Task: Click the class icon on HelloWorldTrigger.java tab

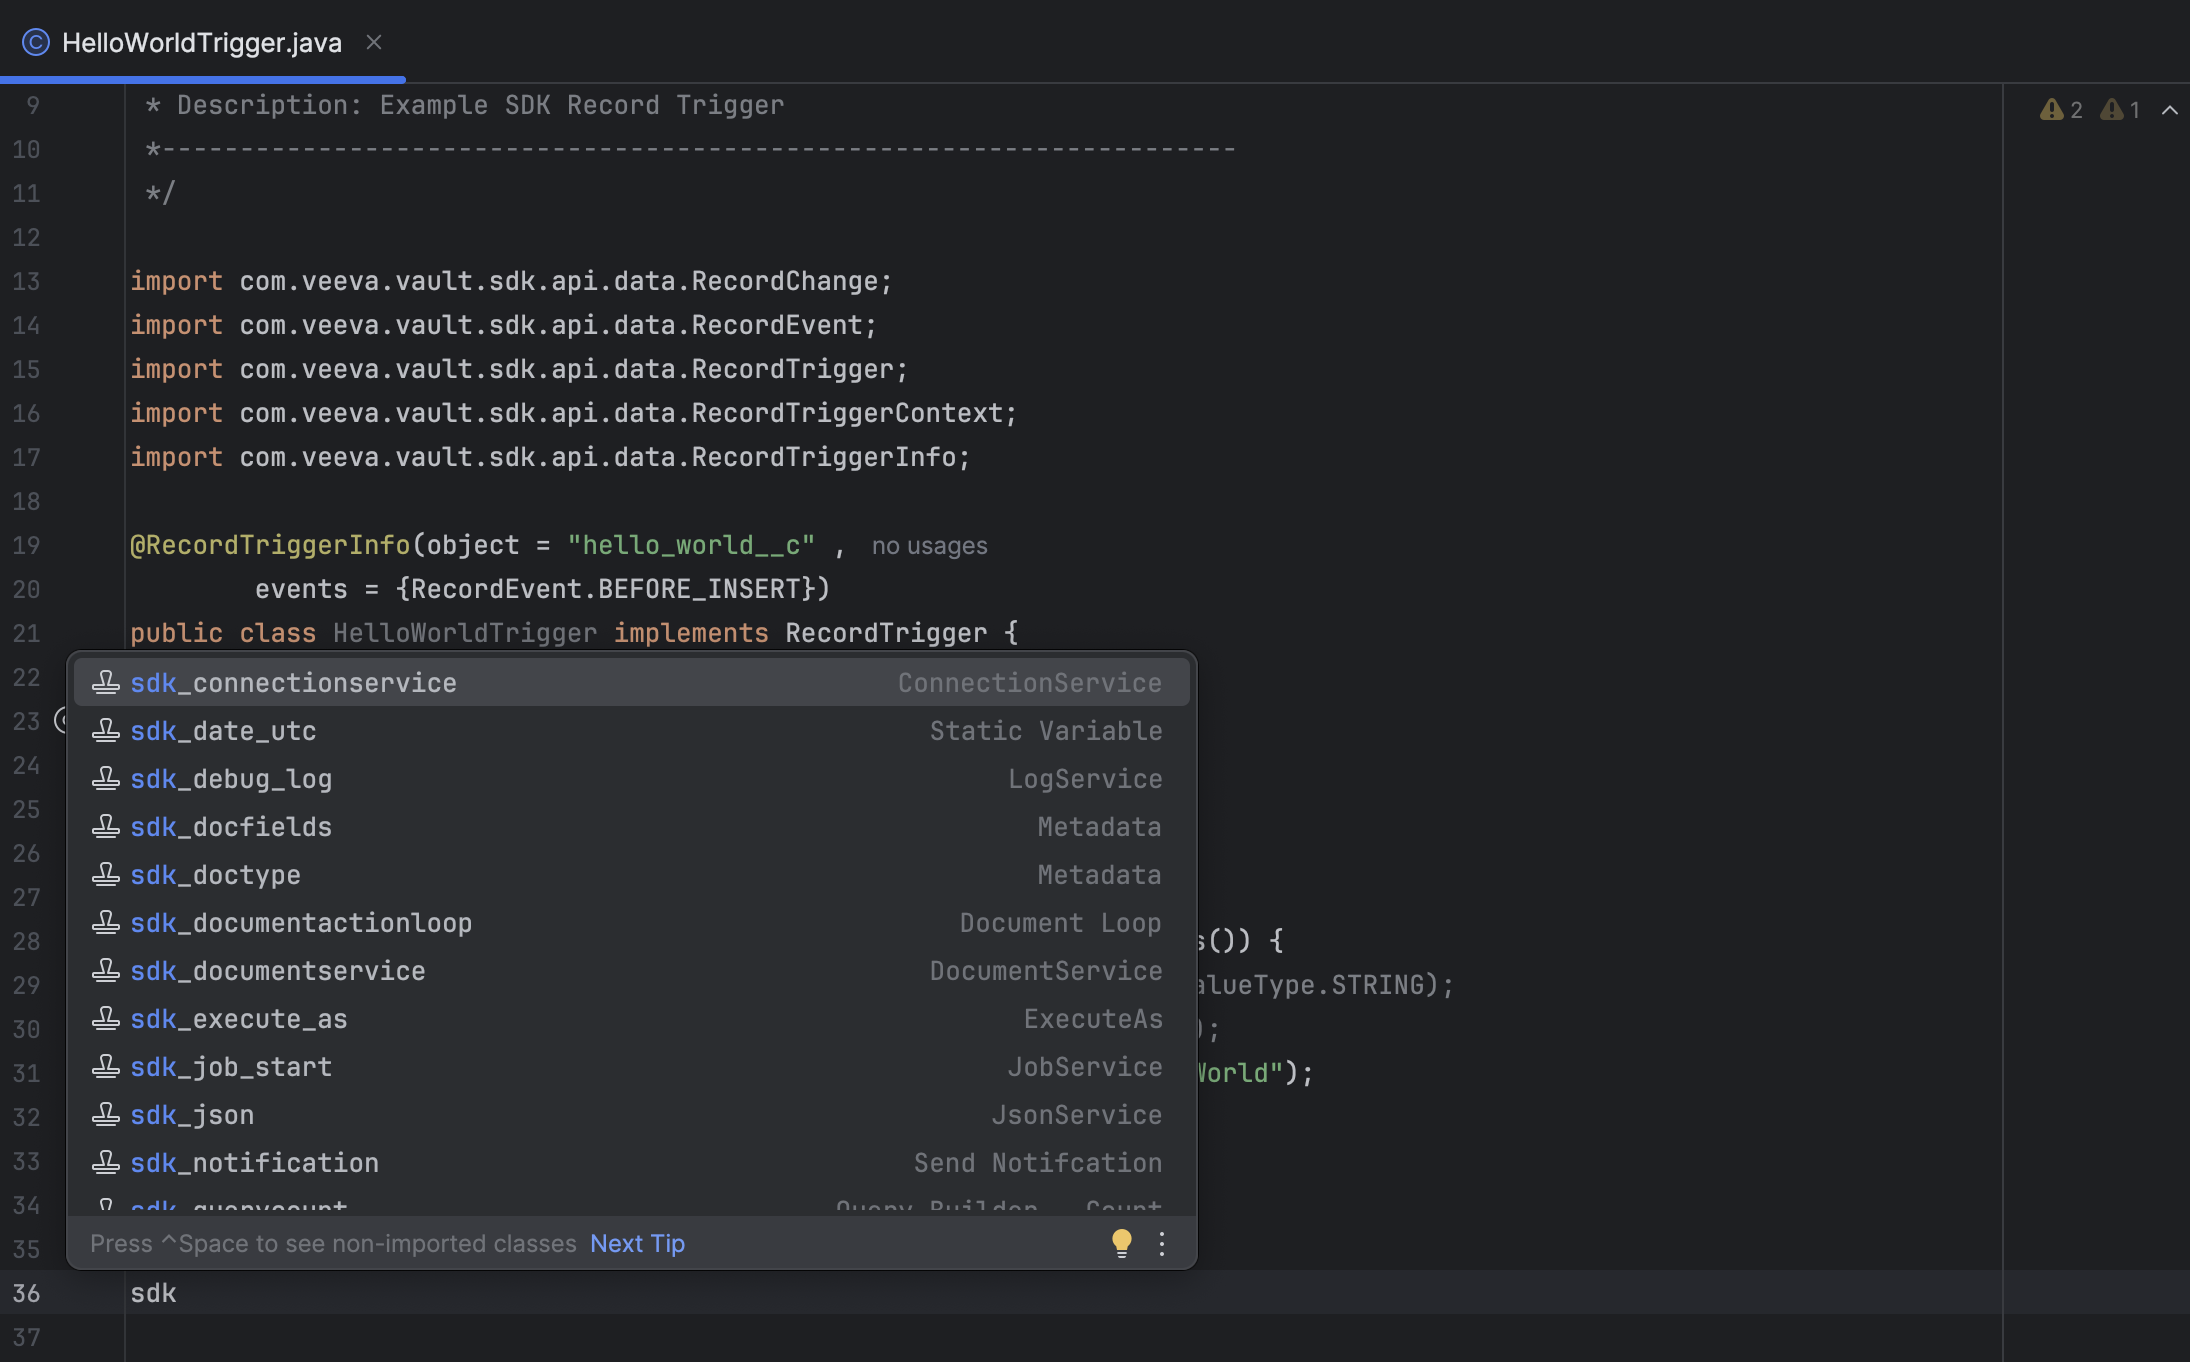Action: pyautogui.click(x=36, y=42)
